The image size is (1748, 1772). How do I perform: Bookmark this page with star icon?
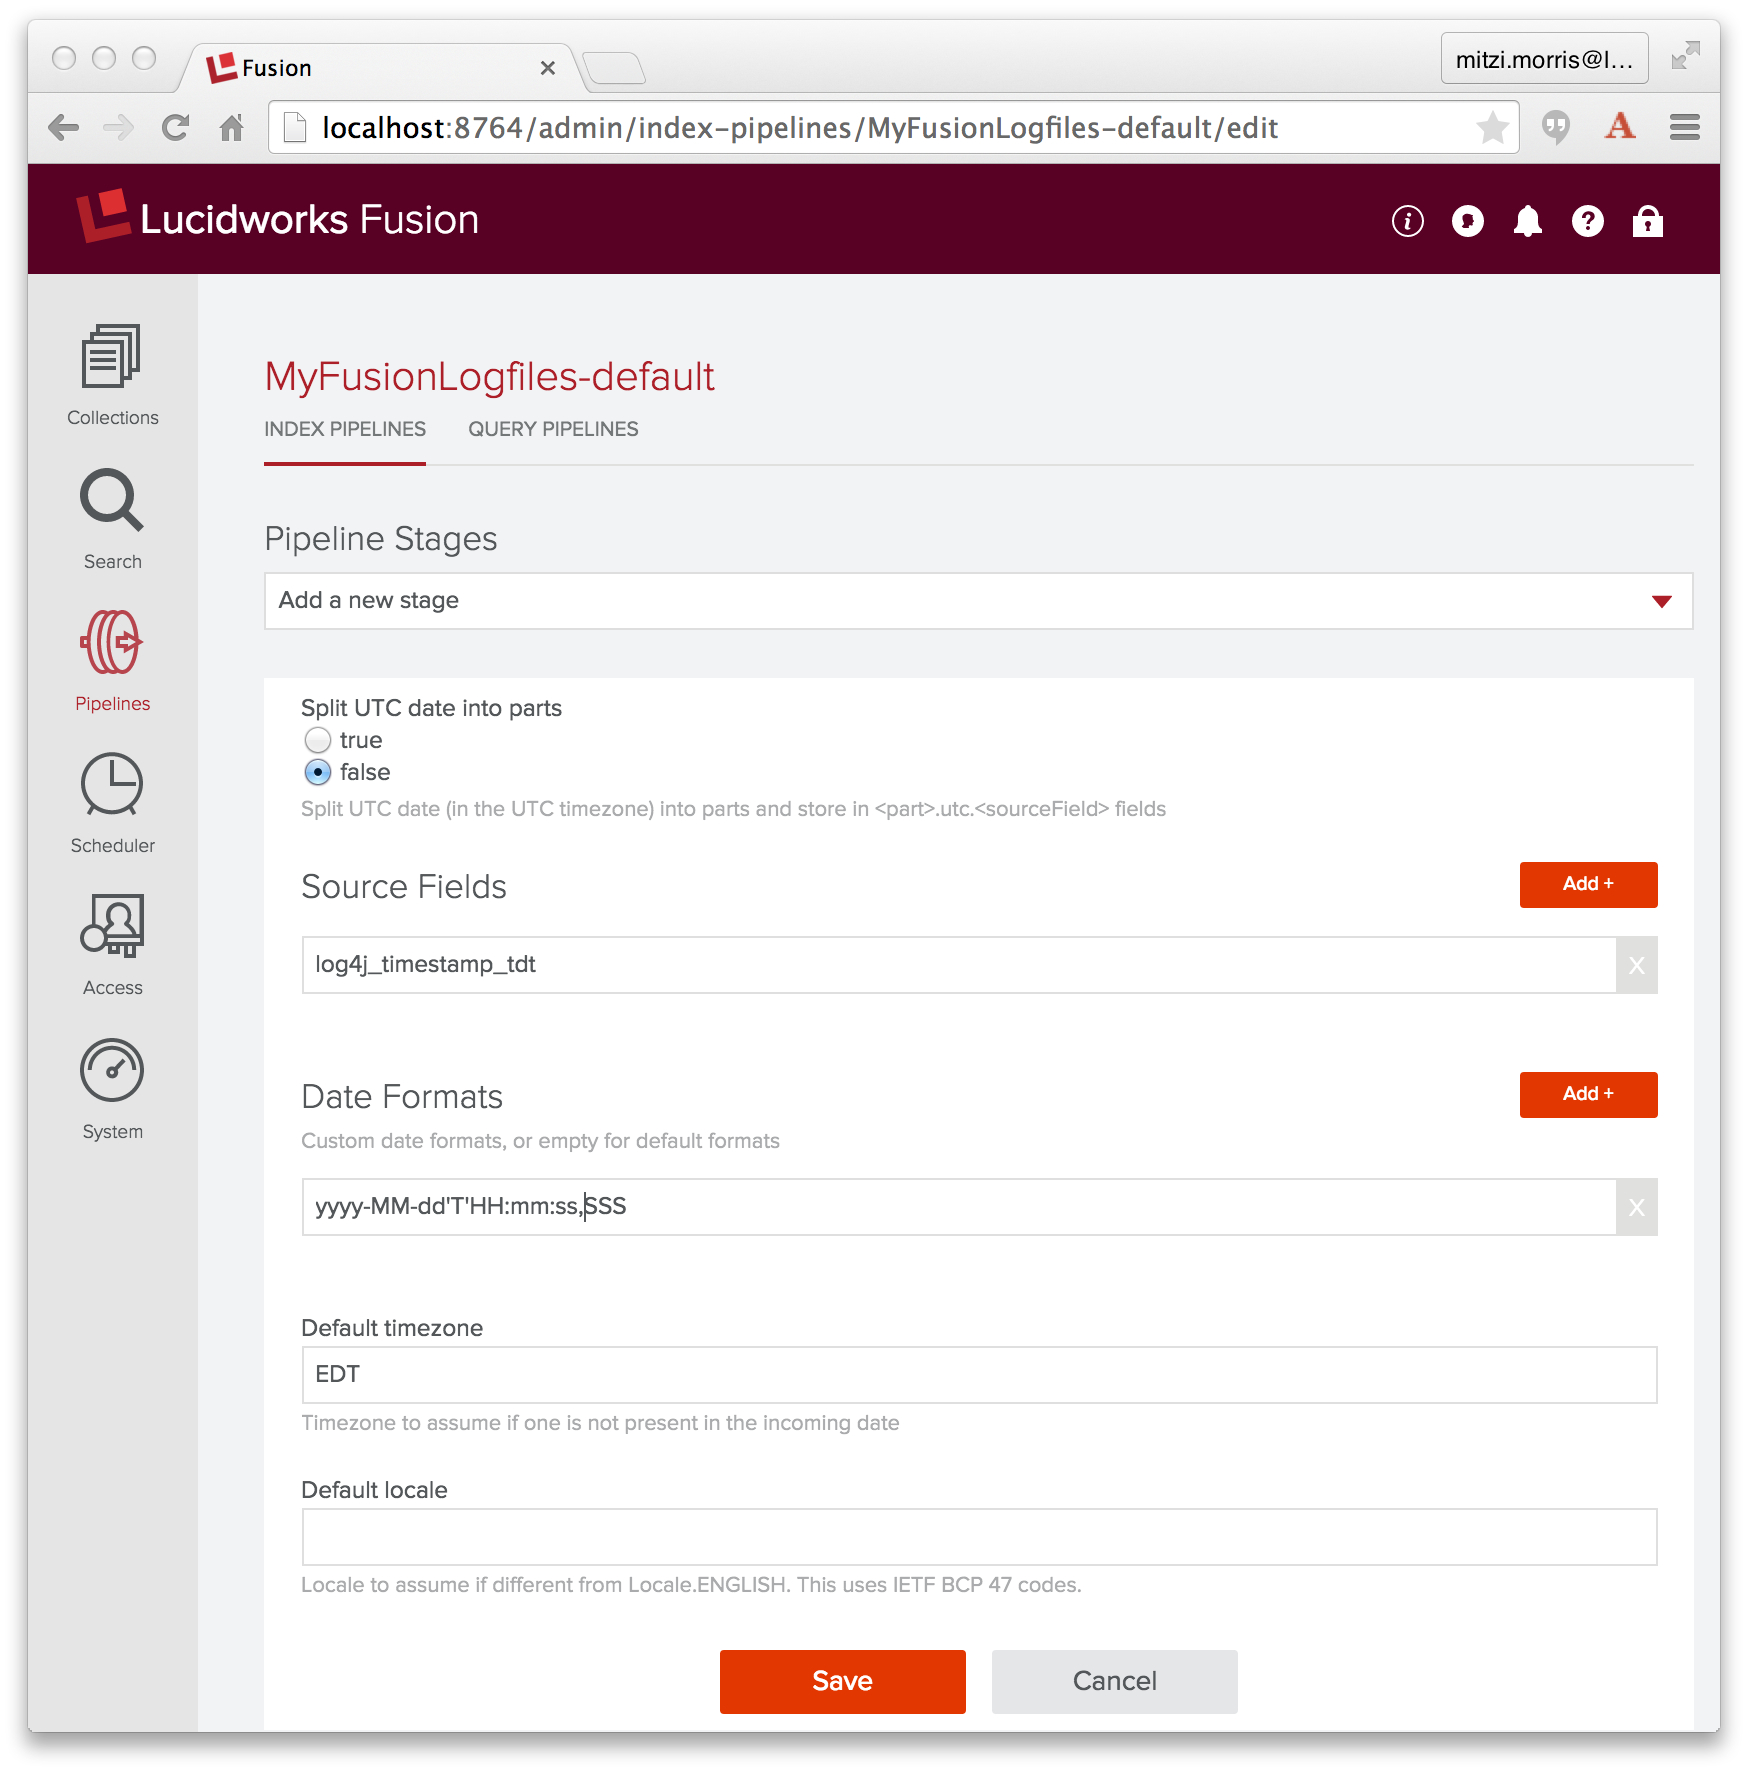click(1492, 127)
